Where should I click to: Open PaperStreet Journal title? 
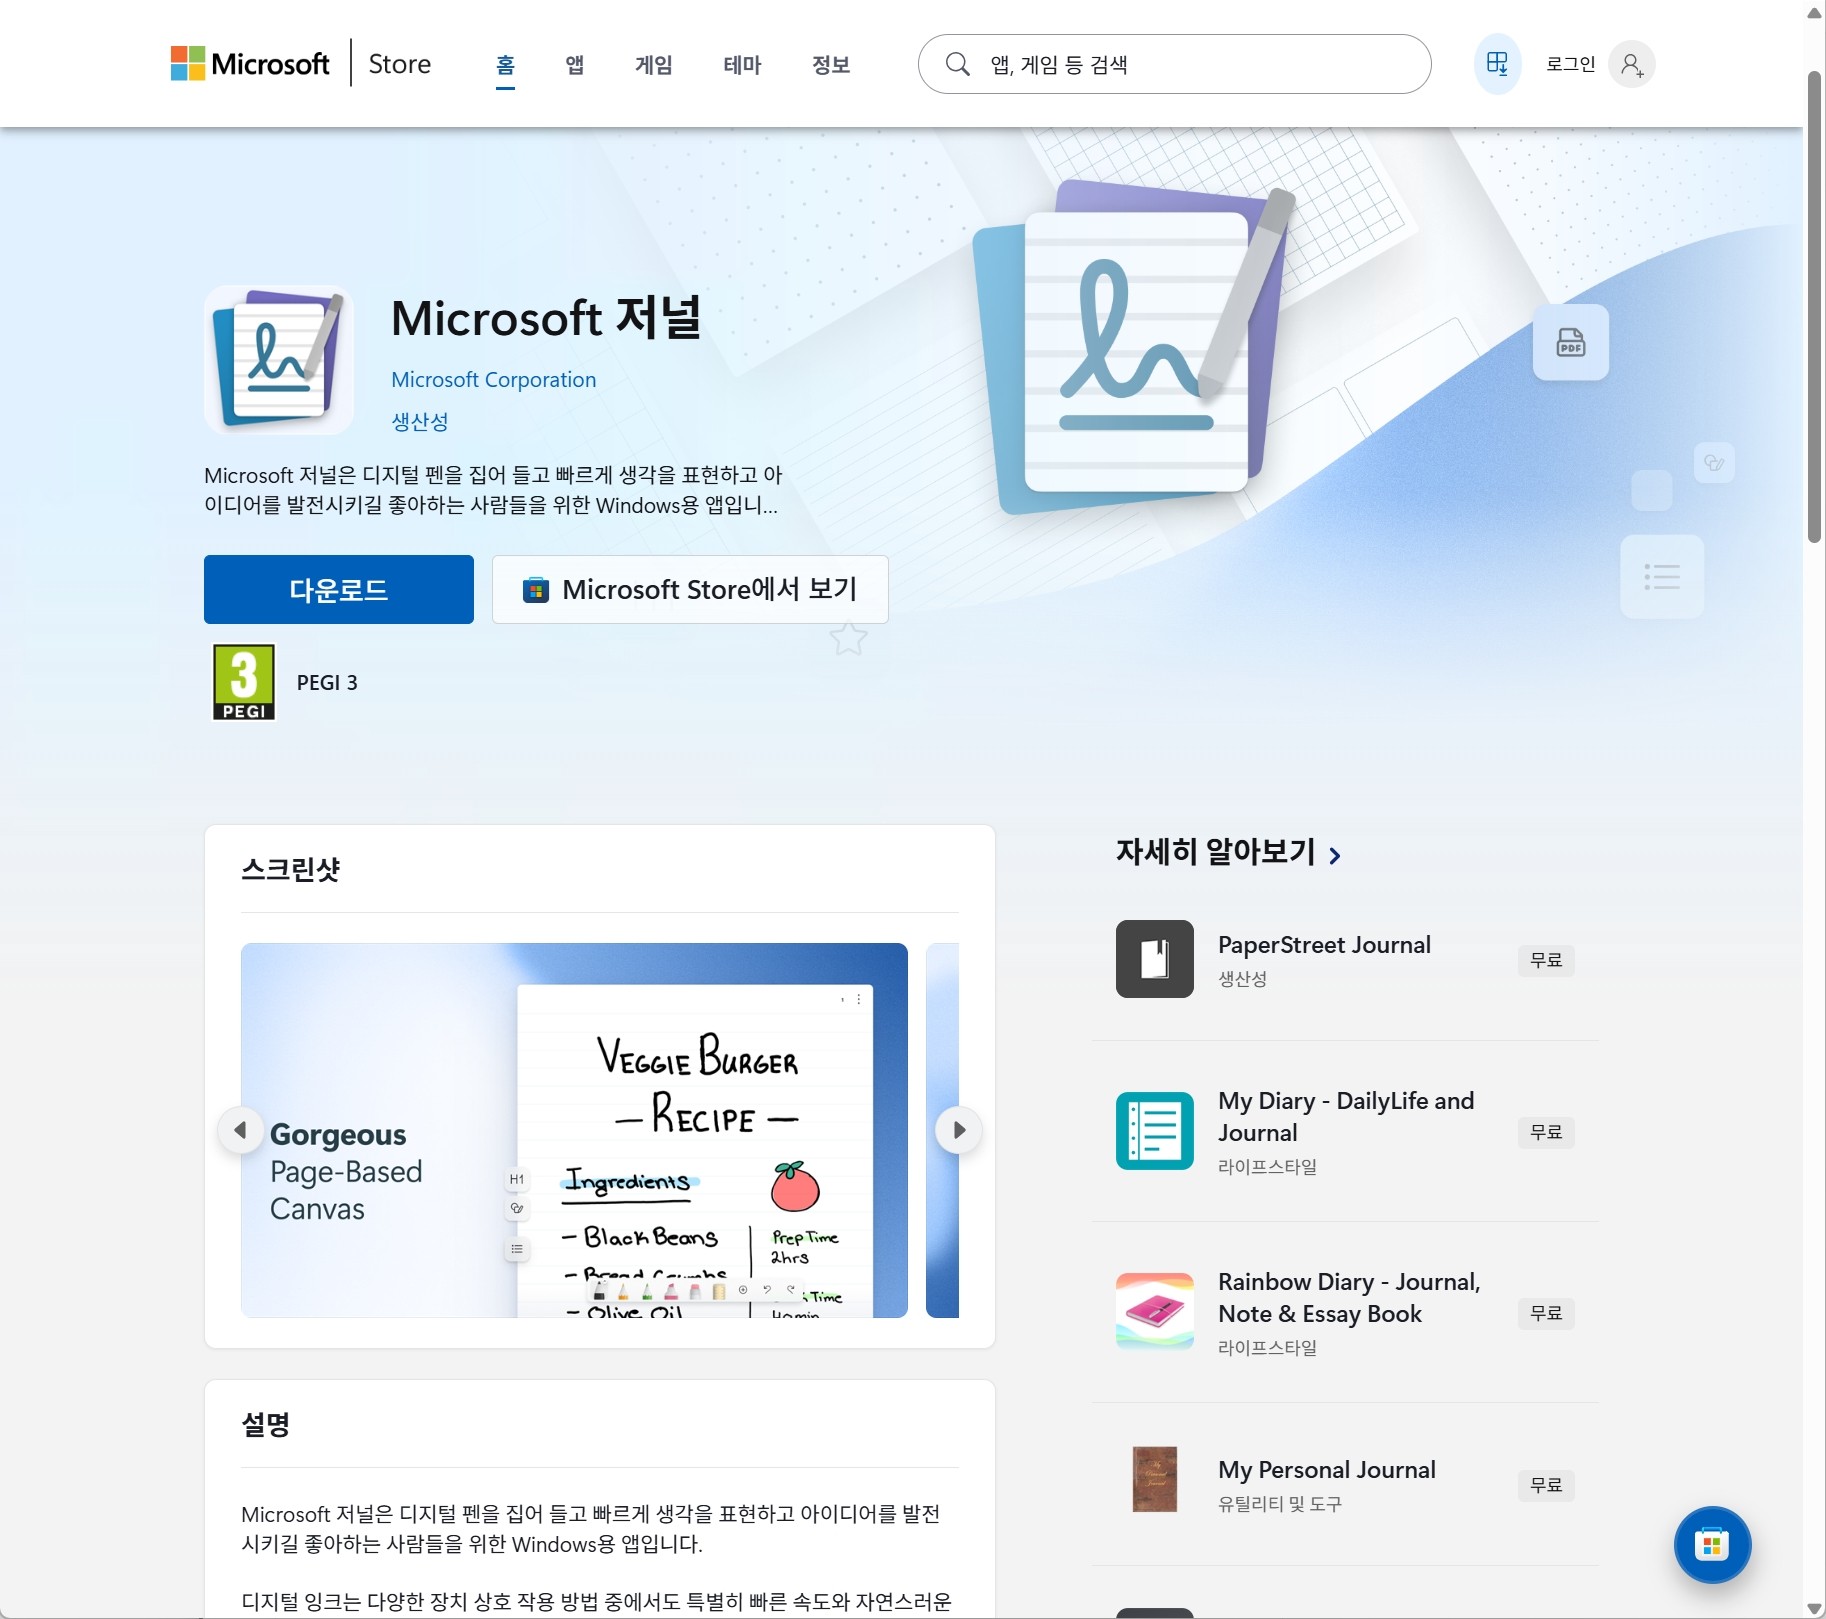tap(1324, 945)
